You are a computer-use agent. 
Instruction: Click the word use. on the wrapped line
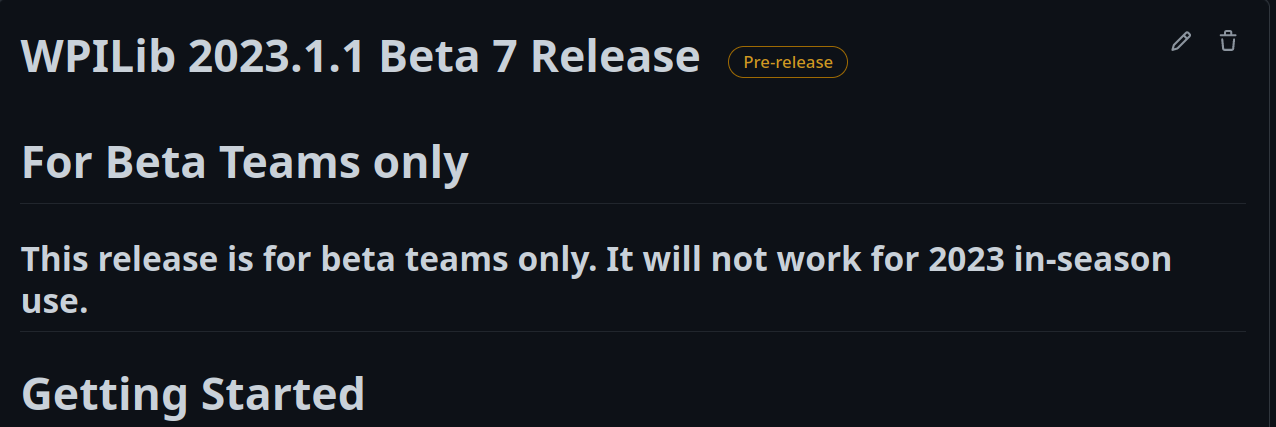click(x=55, y=302)
